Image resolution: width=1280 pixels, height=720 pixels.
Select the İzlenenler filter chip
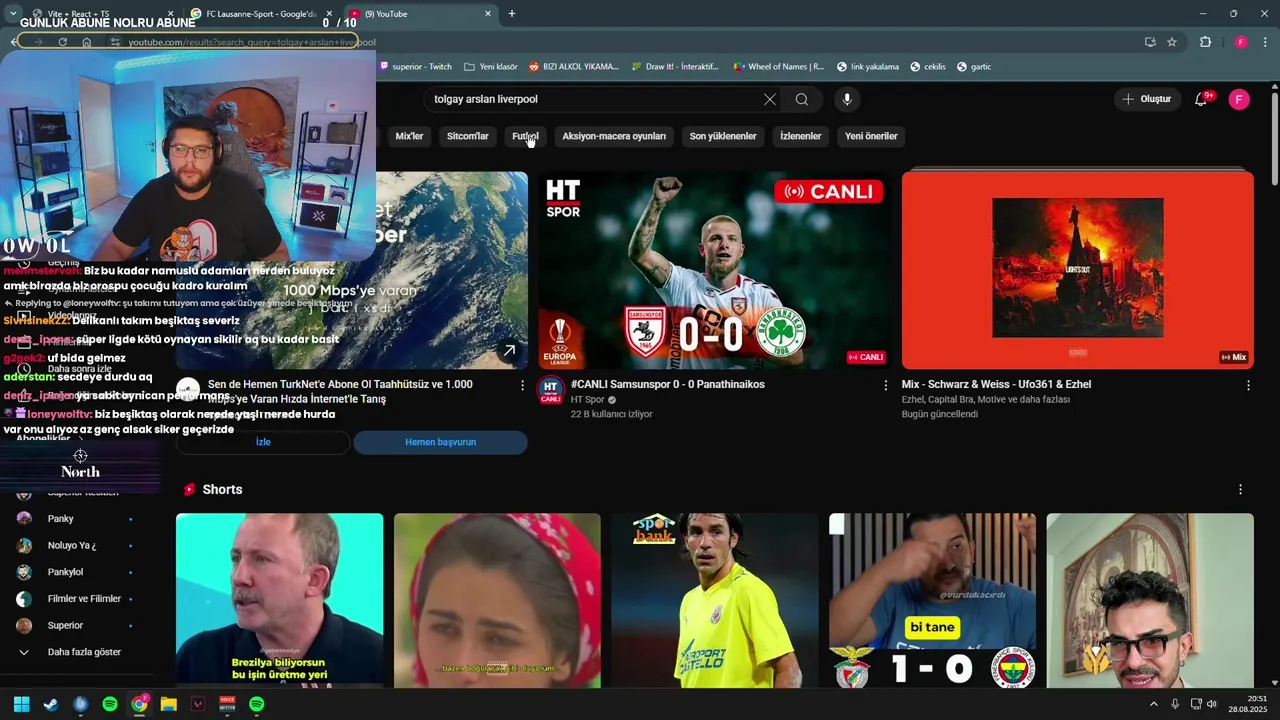click(800, 136)
